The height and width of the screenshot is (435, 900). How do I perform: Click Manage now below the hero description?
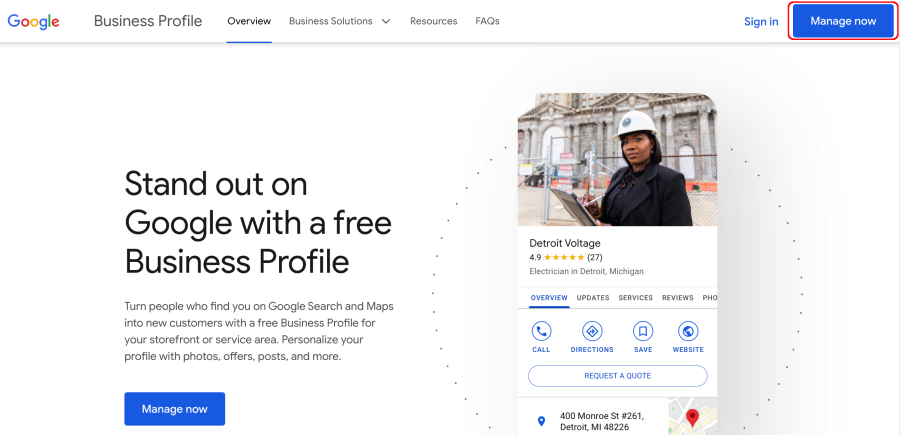point(174,409)
